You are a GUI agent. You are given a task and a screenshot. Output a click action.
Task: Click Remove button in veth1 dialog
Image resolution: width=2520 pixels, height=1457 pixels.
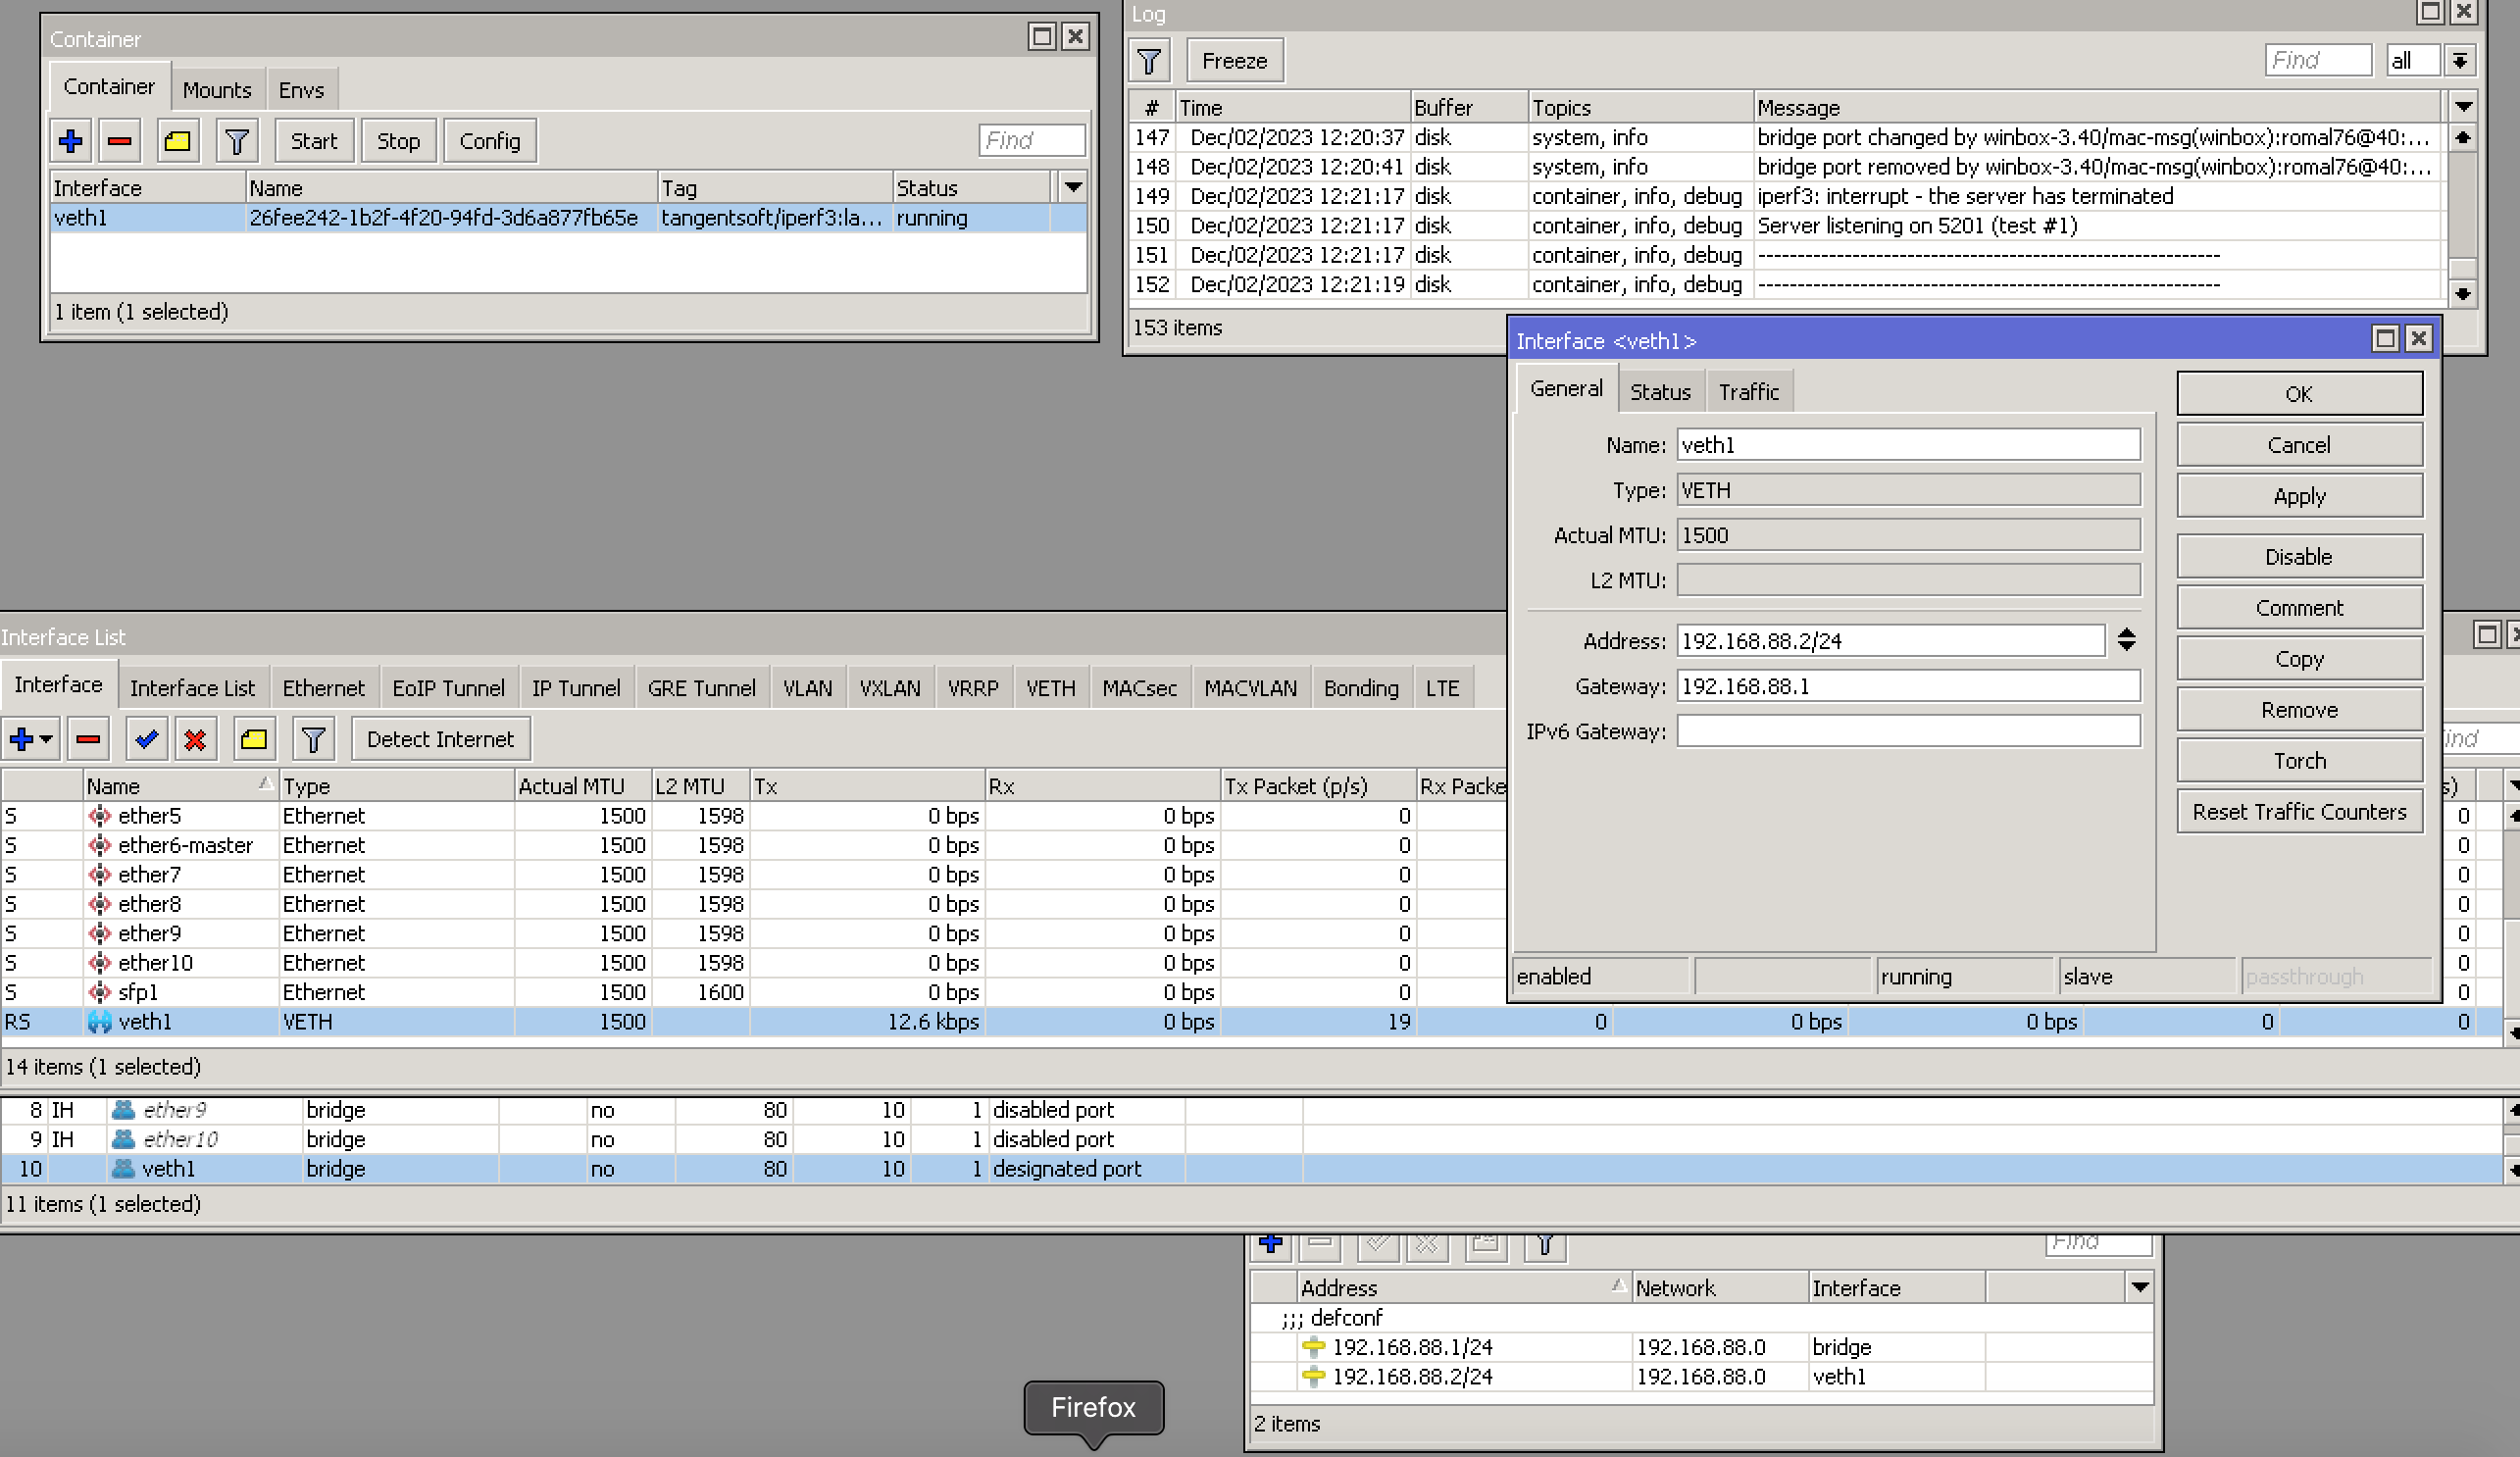point(2299,710)
